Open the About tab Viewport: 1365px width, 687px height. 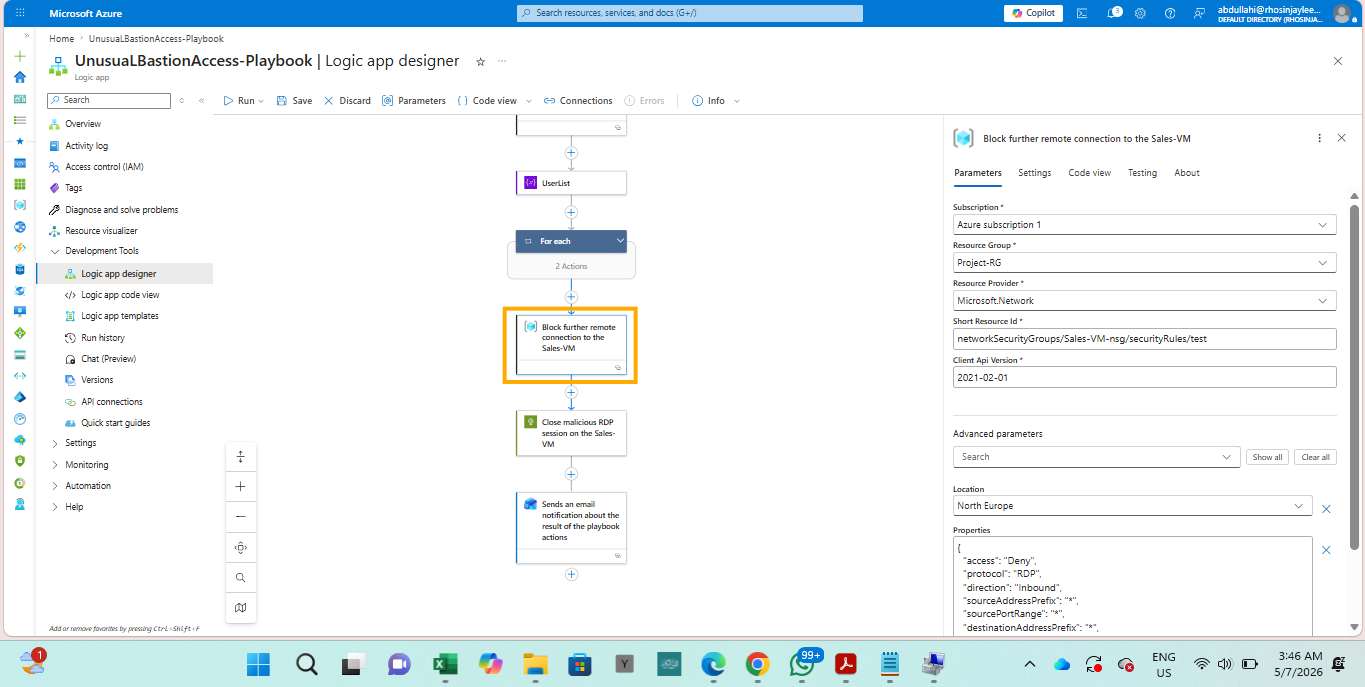[1187, 173]
